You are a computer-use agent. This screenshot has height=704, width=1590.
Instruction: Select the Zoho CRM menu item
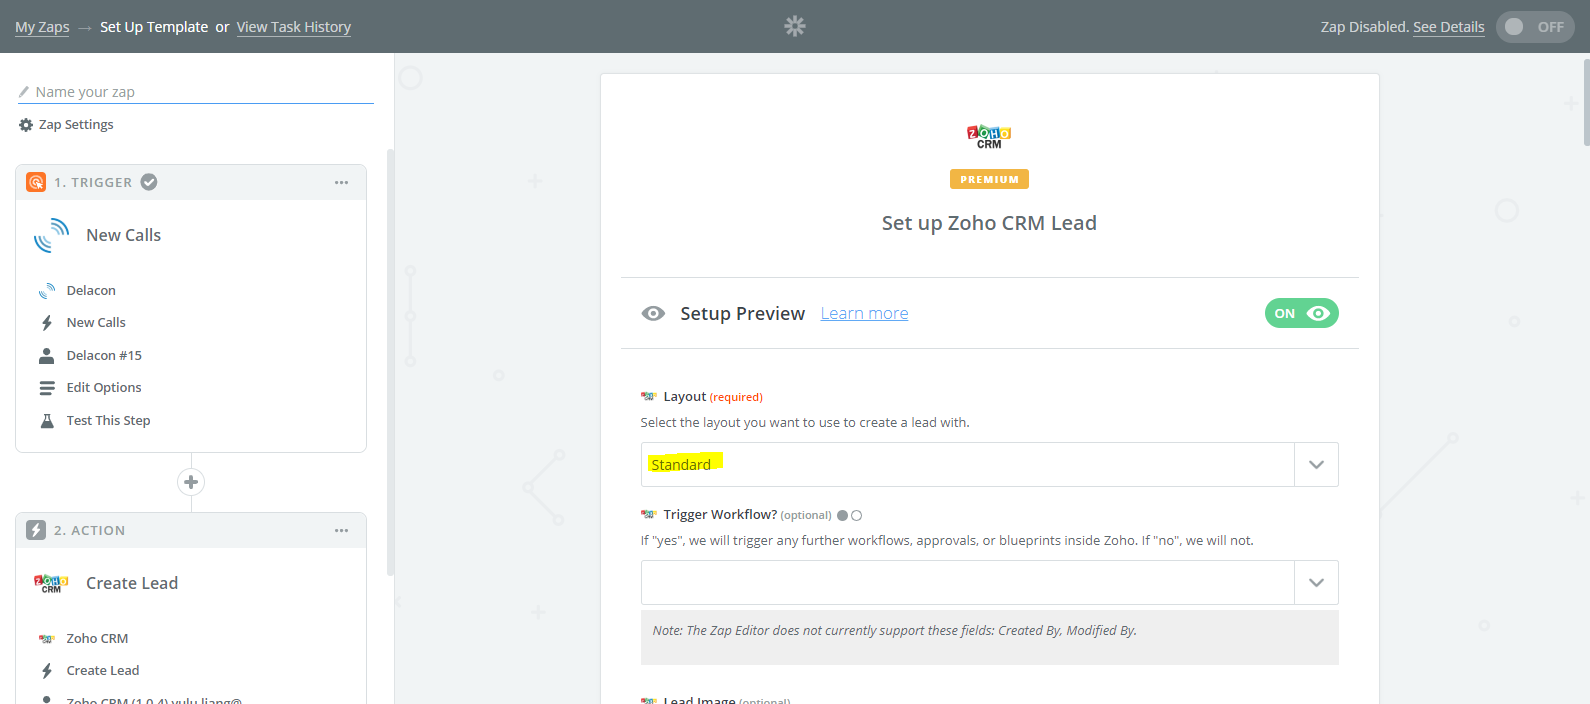(97, 639)
